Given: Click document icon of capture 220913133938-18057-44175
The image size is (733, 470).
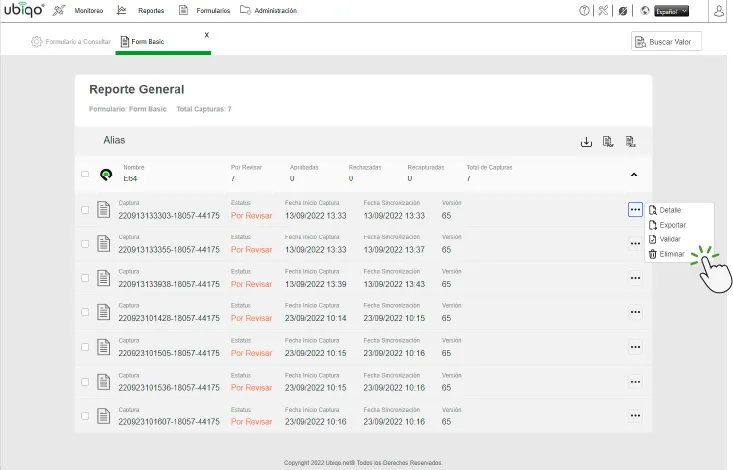Looking at the screenshot, I should [104, 278].
